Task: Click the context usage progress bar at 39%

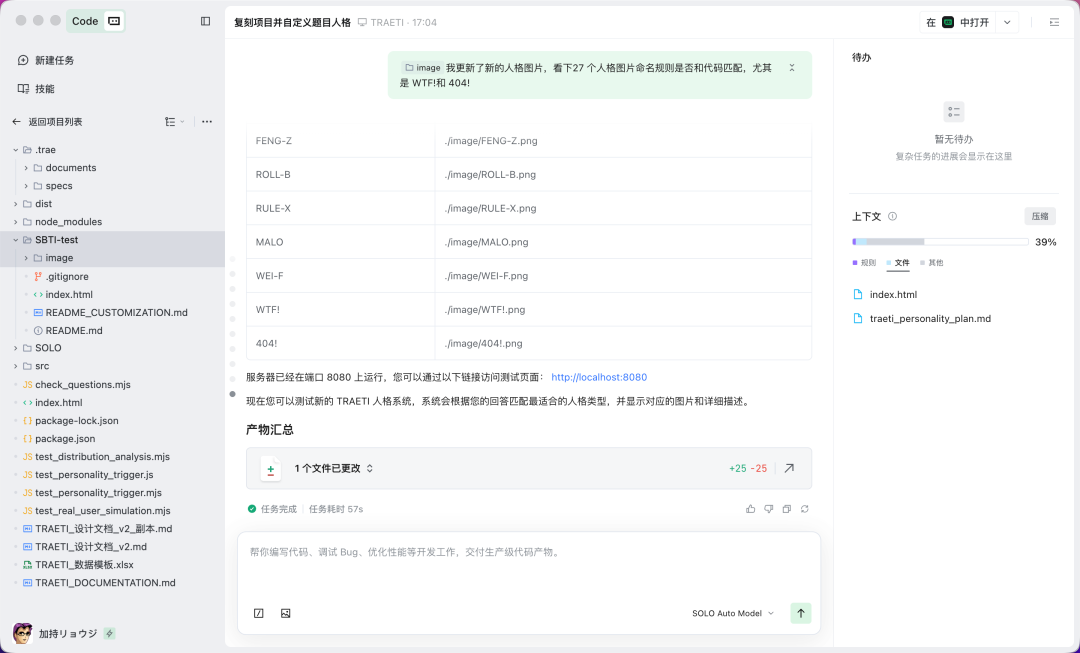Action: coord(940,241)
